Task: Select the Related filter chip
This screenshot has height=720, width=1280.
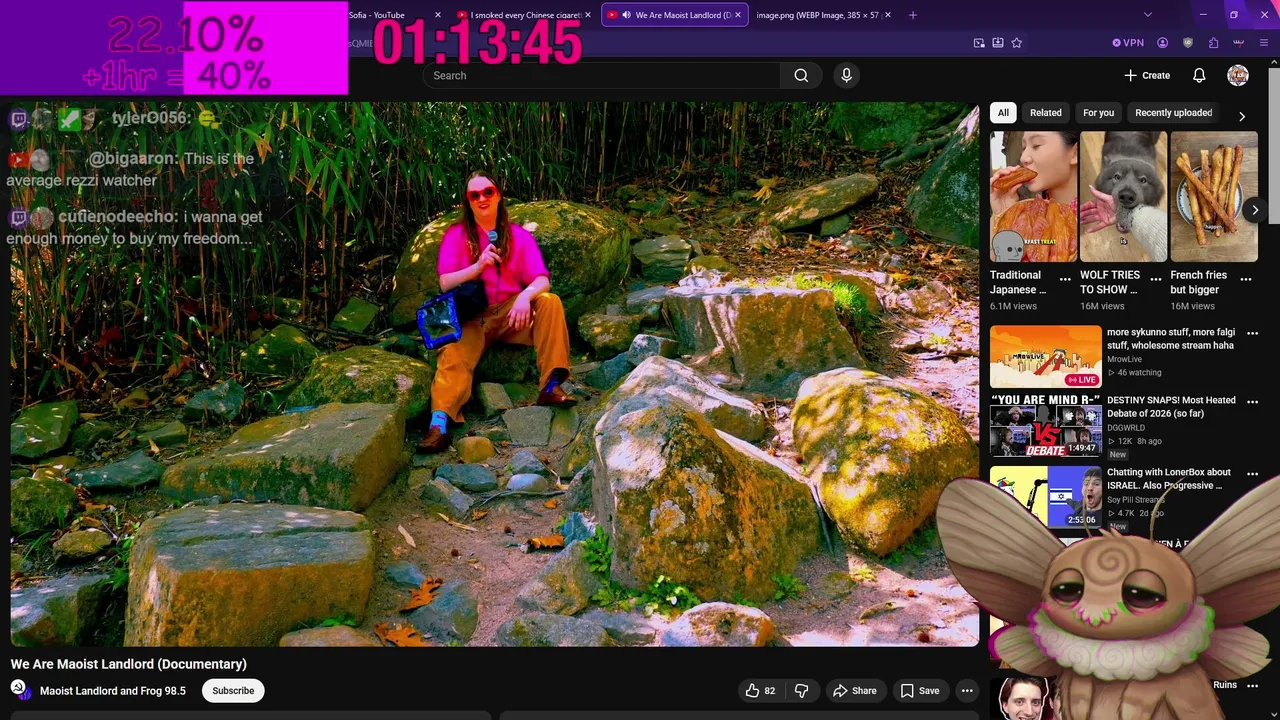Action: tap(1046, 113)
